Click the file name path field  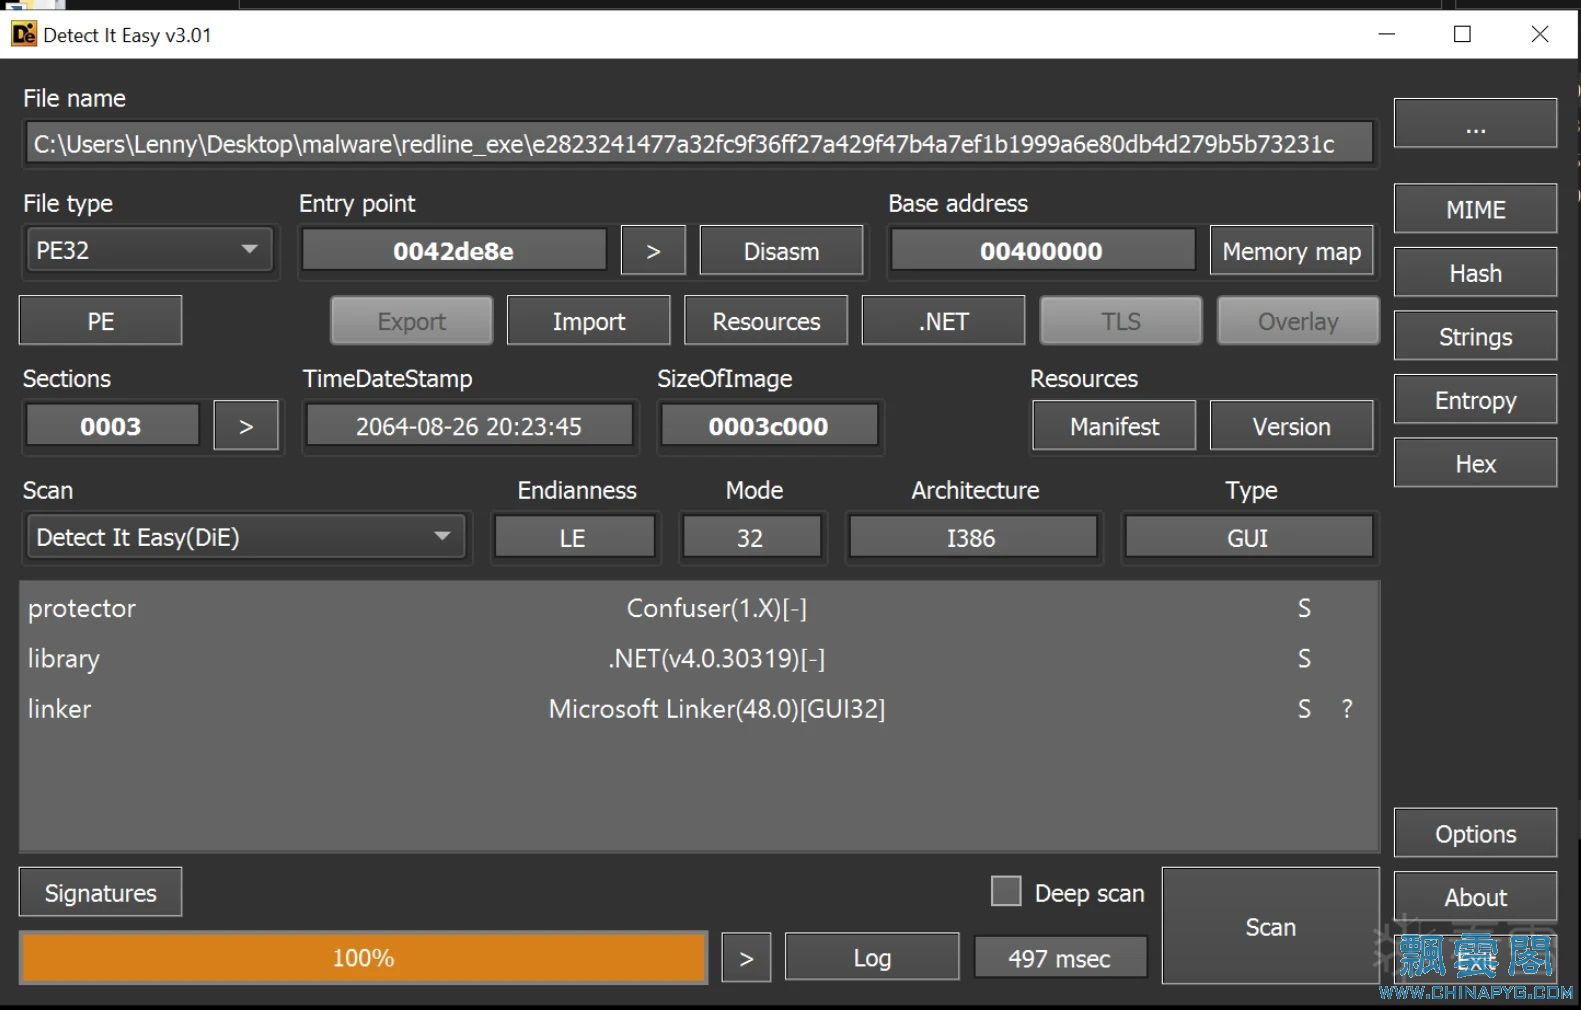(699, 144)
